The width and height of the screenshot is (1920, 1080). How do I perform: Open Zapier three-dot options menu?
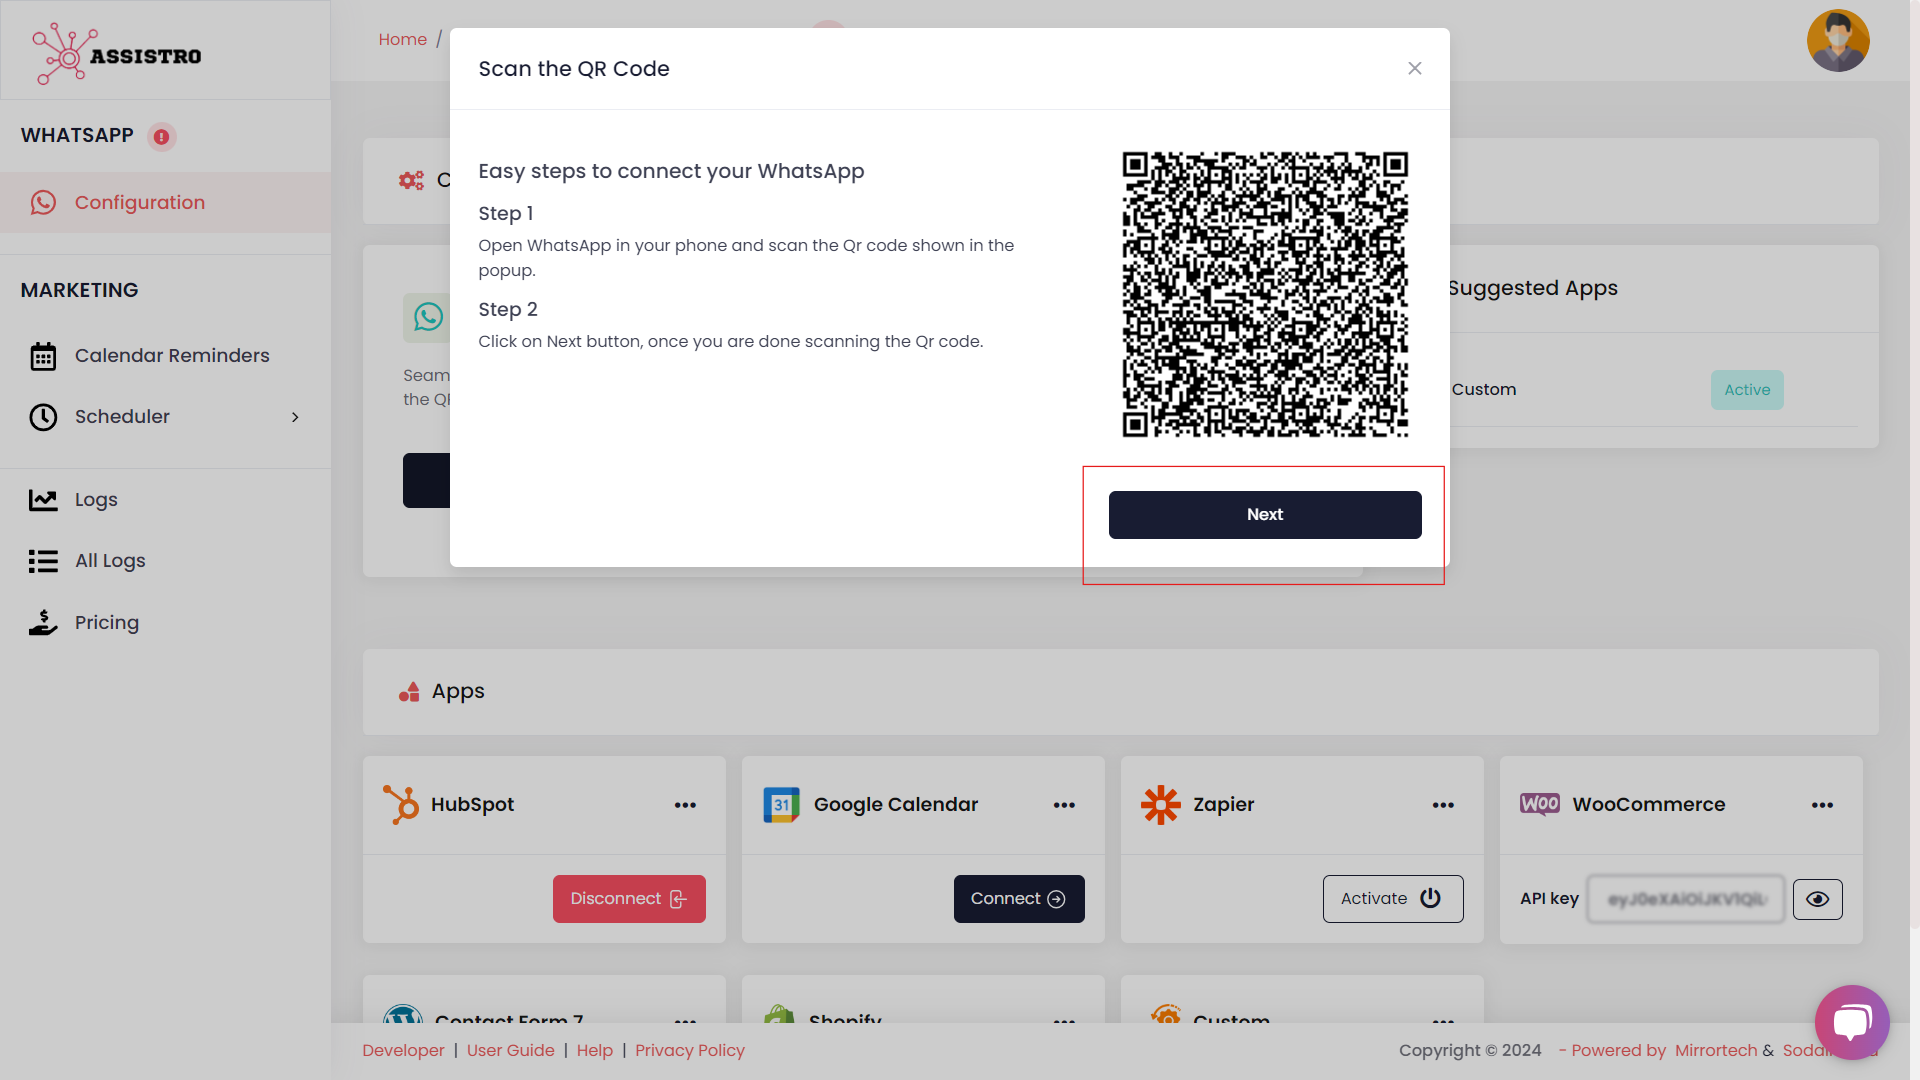click(1443, 805)
